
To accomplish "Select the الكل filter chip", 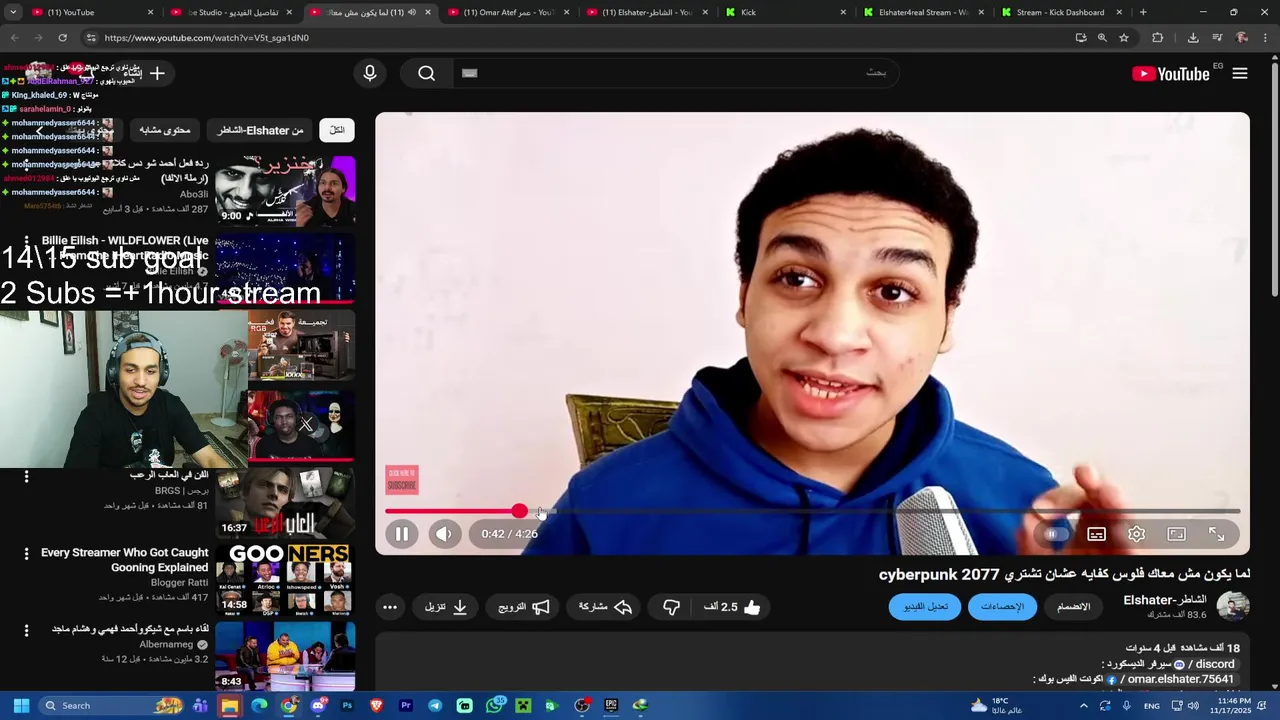I will click(x=337, y=130).
